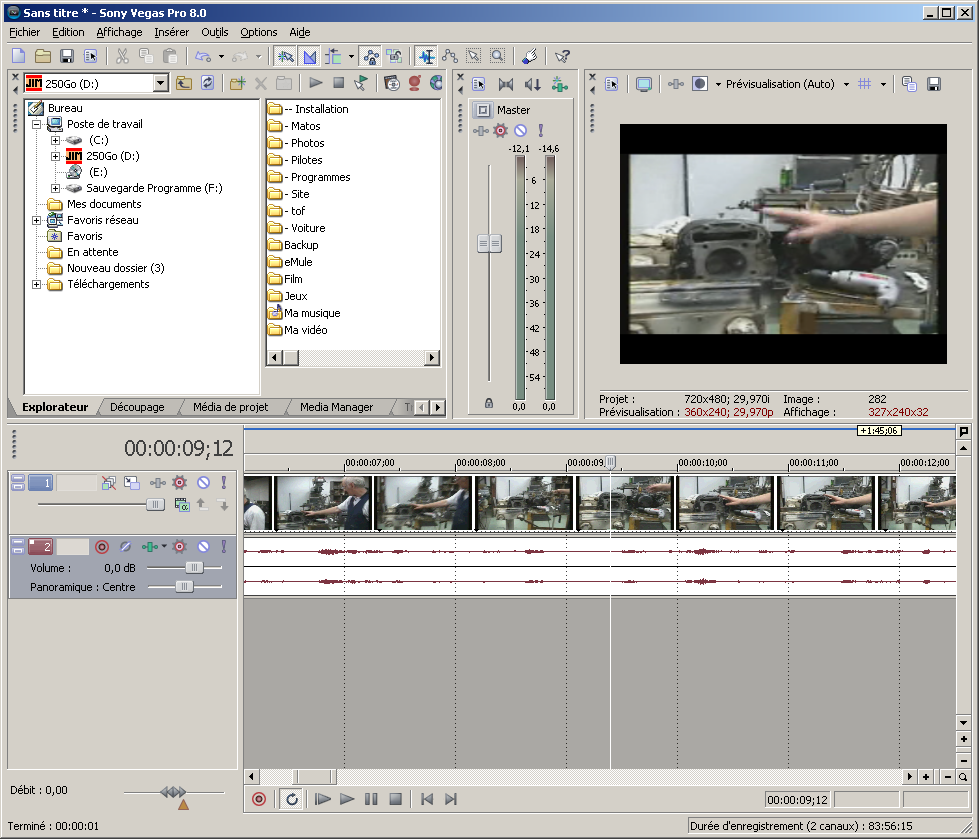Click the Get Media from the Web icon
979x839 pixels.
[x=436, y=83]
